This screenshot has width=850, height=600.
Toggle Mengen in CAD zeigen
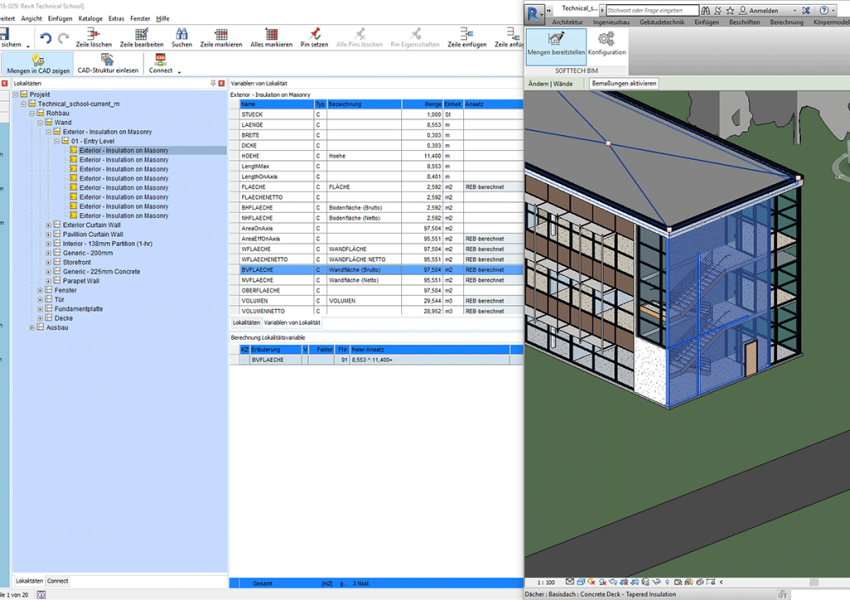click(37, 62)
